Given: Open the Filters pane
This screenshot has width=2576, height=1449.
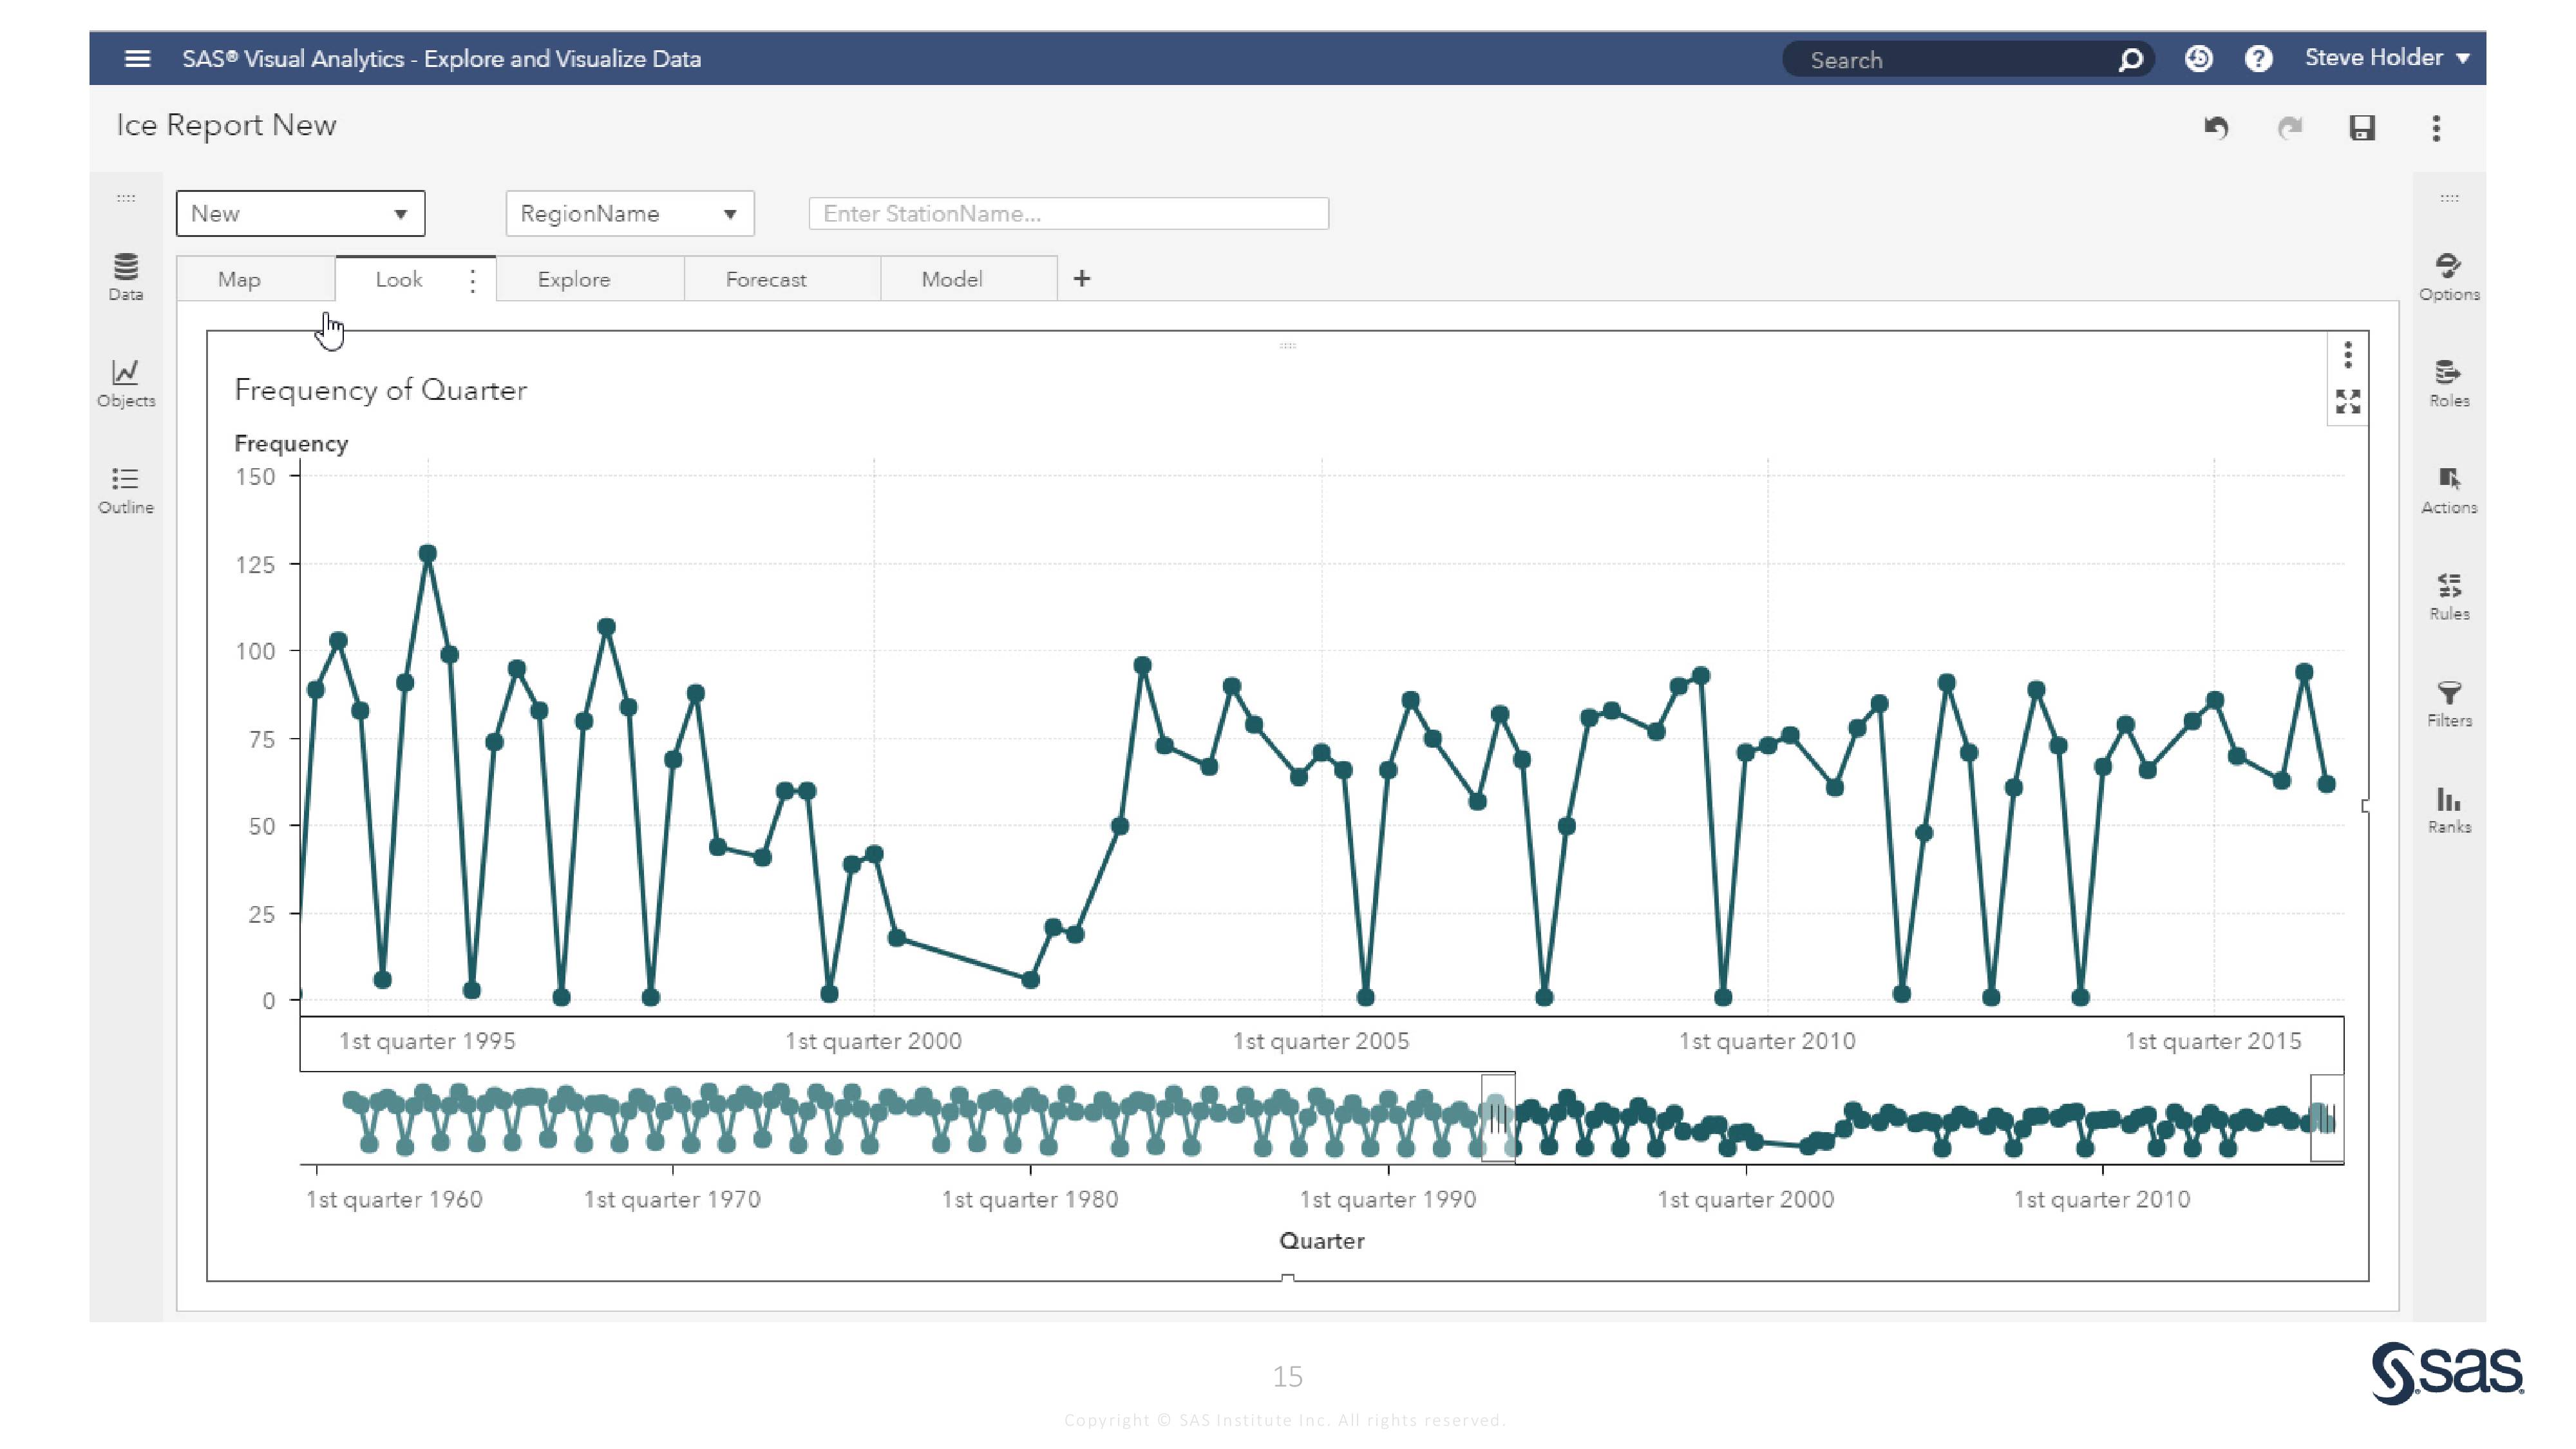Looking at the screenshot, I should [x=2449, y=704].
